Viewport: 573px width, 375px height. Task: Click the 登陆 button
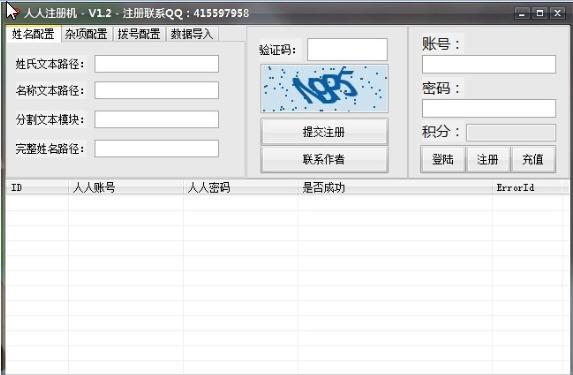(443, 159)
